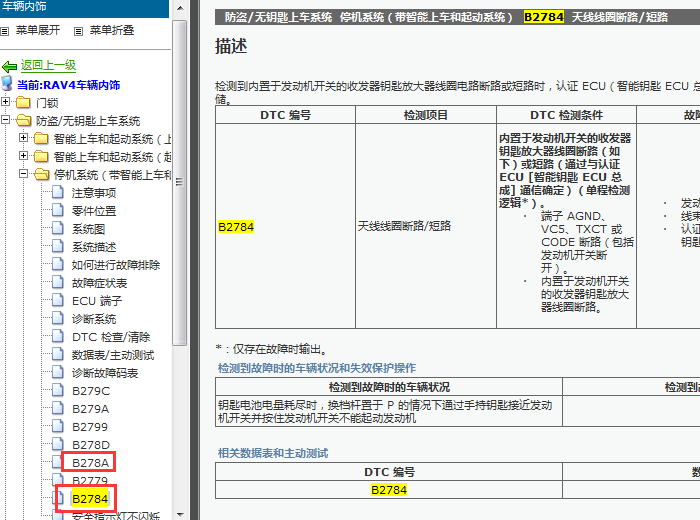Click the page icon beside 如何进行故障排除

(x=58, y=264)
